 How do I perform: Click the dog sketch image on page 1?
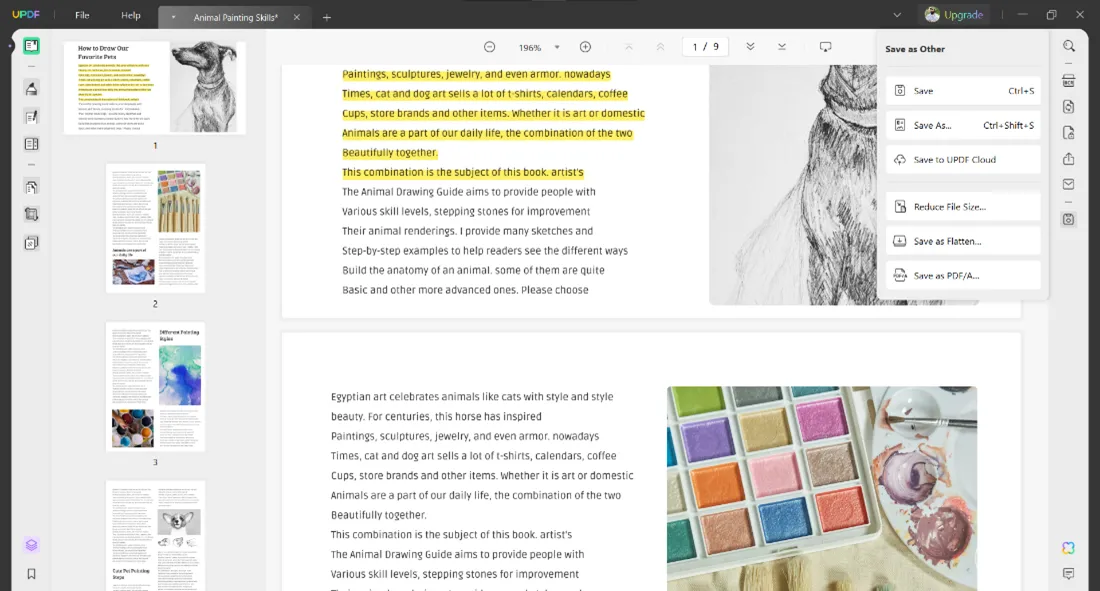point(793,185)
